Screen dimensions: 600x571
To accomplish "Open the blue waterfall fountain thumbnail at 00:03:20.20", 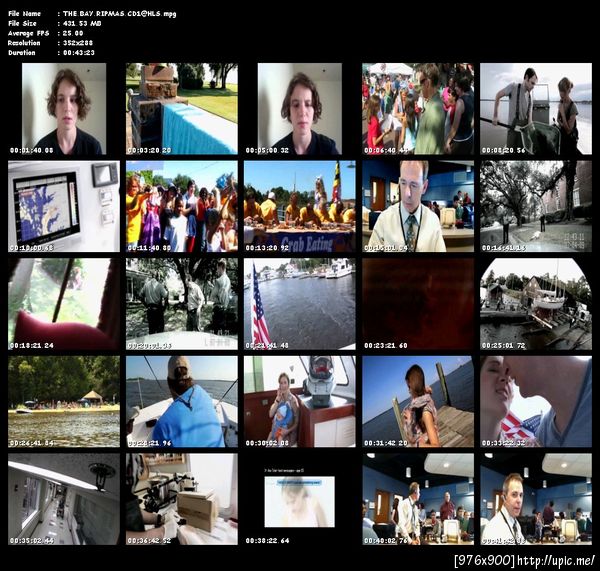I will 182,109.
